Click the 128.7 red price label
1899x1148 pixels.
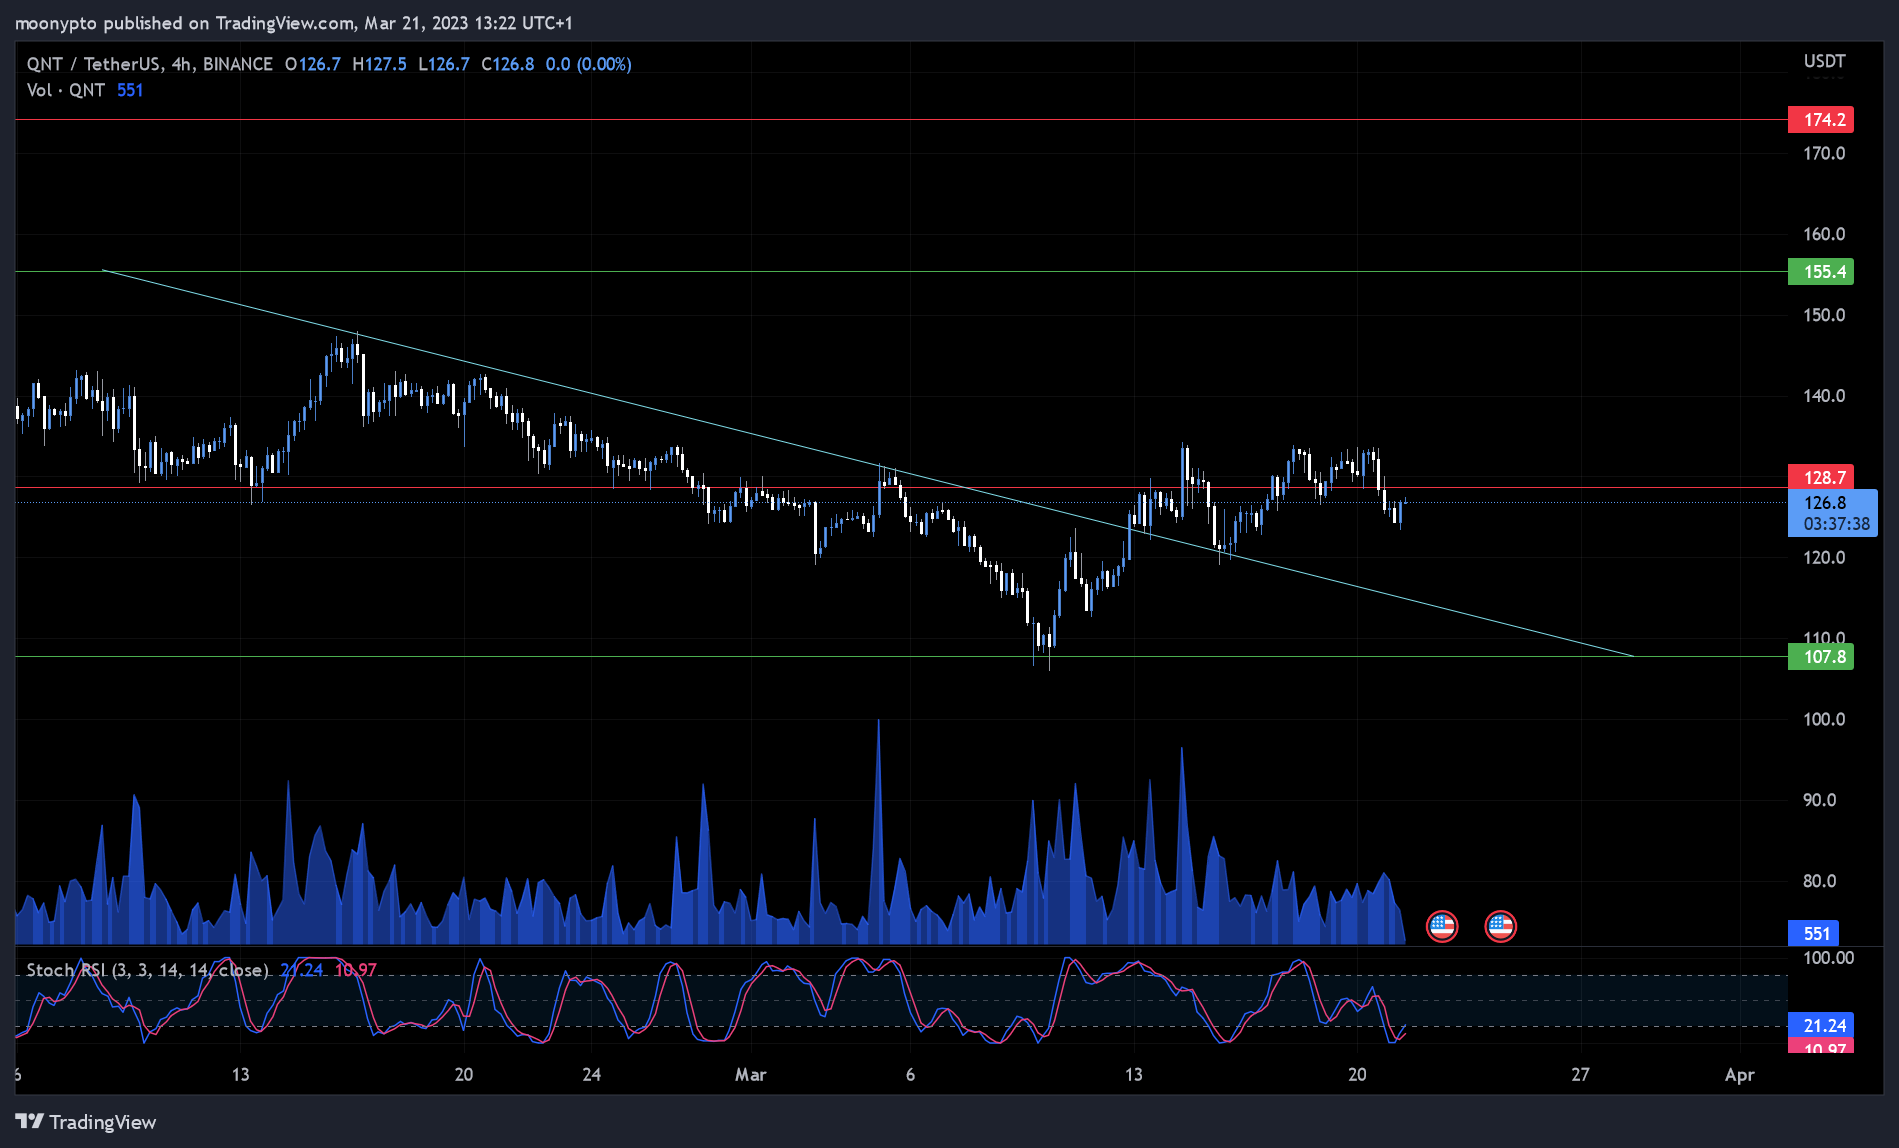(1821, 477)
